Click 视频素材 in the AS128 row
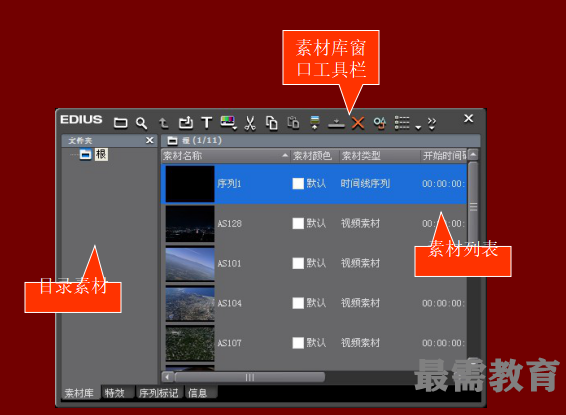Image resolution: width=566 pixels, height=415 pixels. pyautogui.click(x=361, y=223)
